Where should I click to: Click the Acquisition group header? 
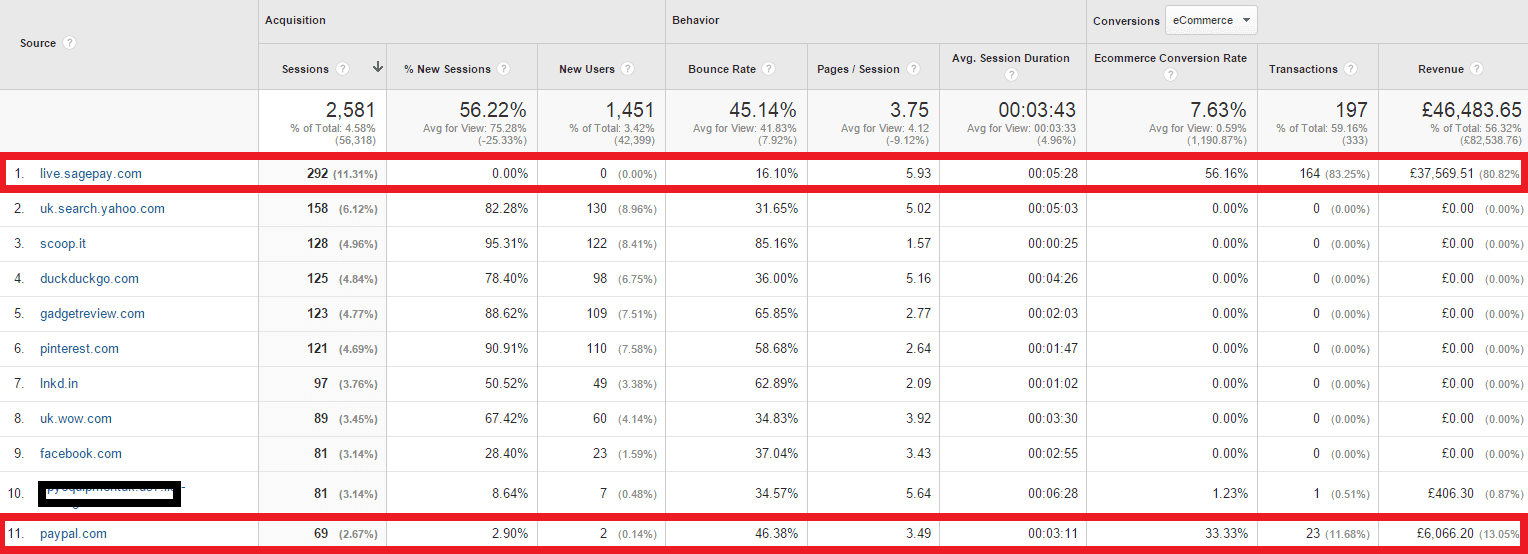coord(295,20)
